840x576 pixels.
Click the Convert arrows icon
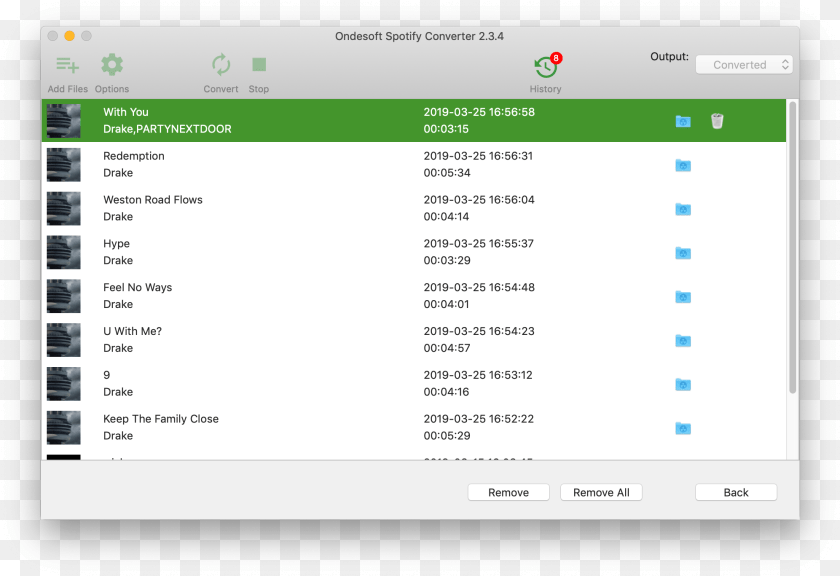(221, 65)
